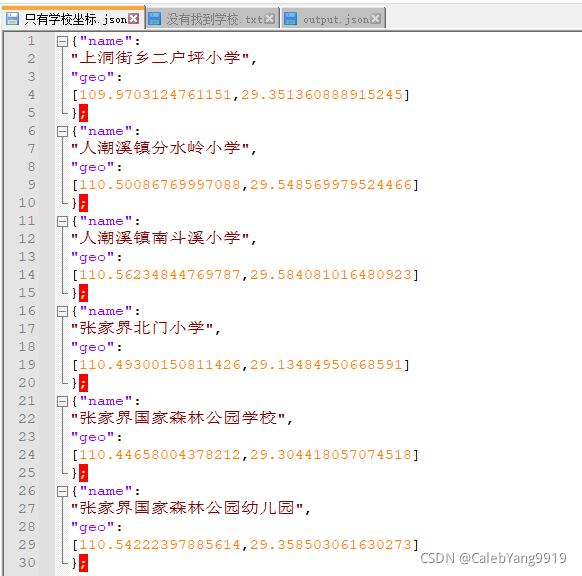Click the "geo" key on line 8
Screen dimensions: 582x576
click(93, 168)
